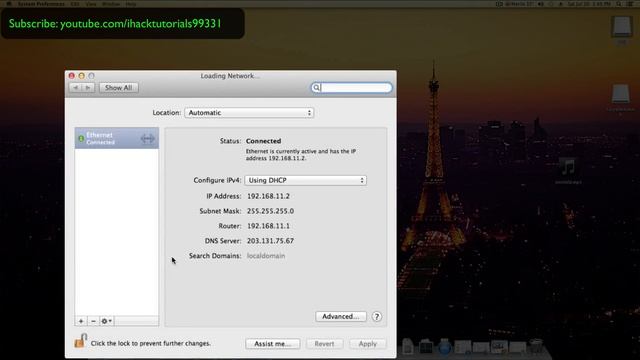This screenshot has height=360, width=640.
Task: Open the second drive icon on desktop
Action: pyautogui.click(x=621, y=95)
